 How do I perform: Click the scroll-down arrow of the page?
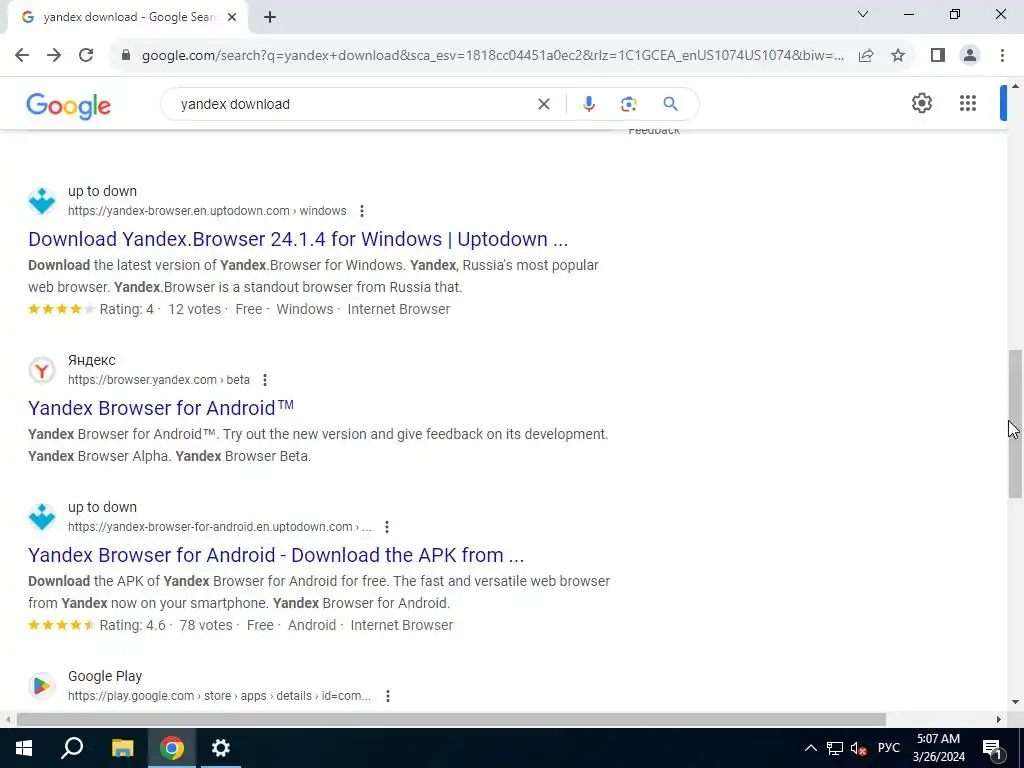point(1015,703)
